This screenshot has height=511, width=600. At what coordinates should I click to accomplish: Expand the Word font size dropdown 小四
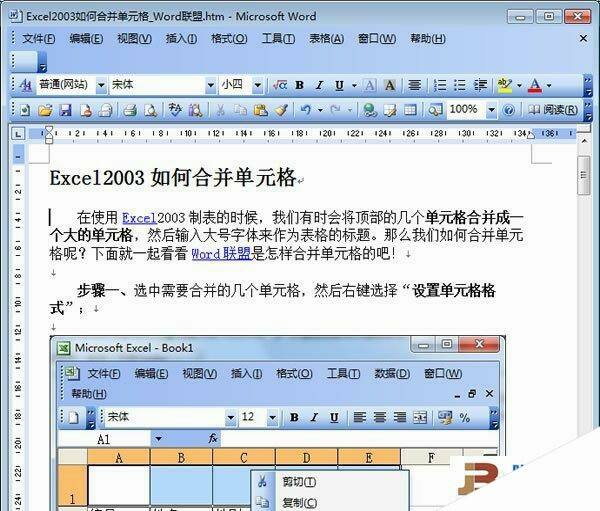click(258, 85)
